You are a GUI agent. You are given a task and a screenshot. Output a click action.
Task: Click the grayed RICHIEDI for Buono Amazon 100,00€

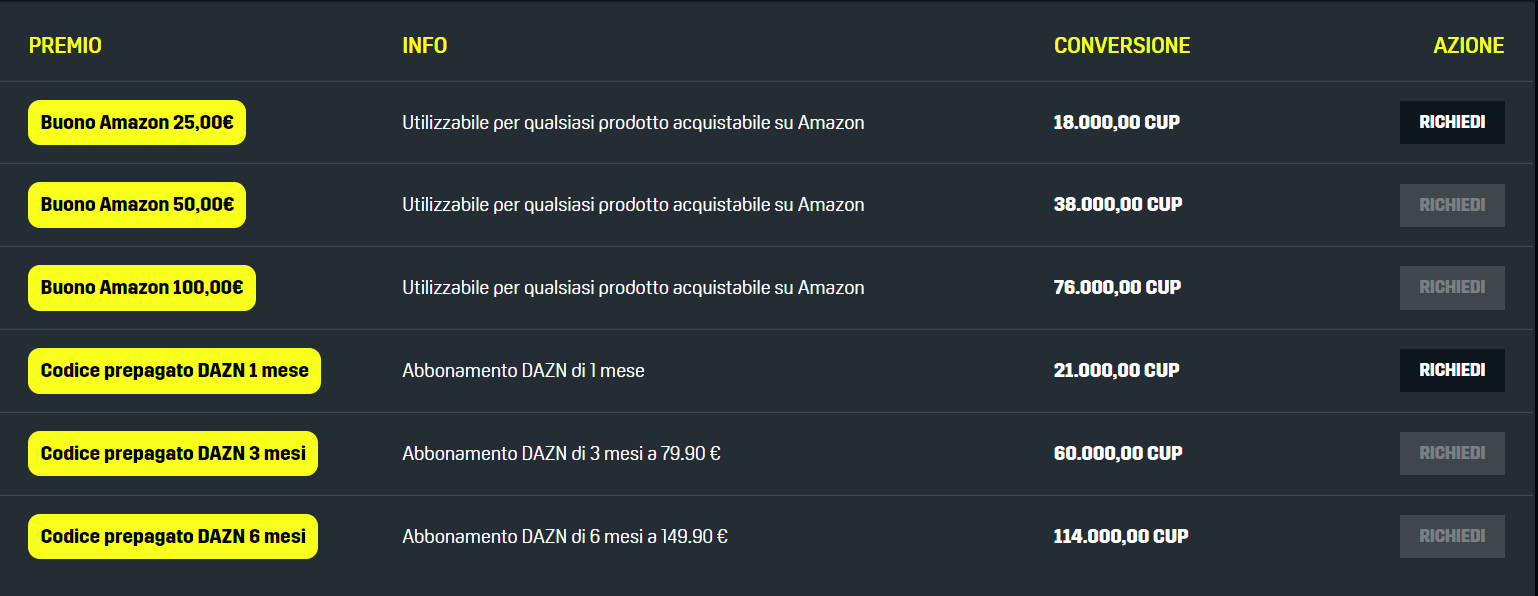pyautogui.click(x=1452, y=287)
